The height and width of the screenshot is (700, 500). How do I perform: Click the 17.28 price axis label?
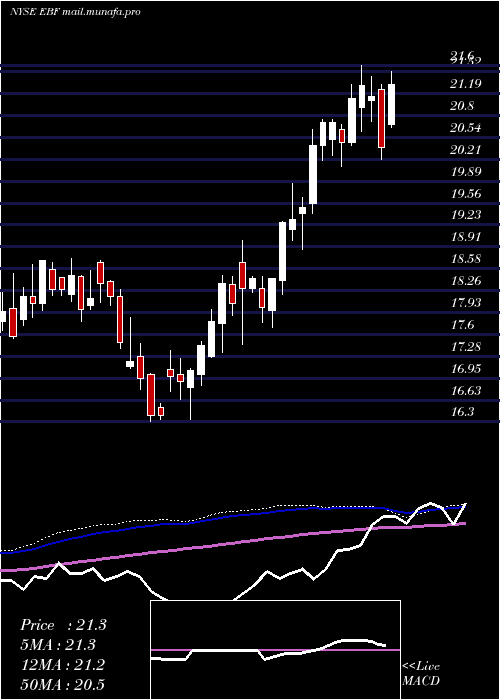coord(466,347)
